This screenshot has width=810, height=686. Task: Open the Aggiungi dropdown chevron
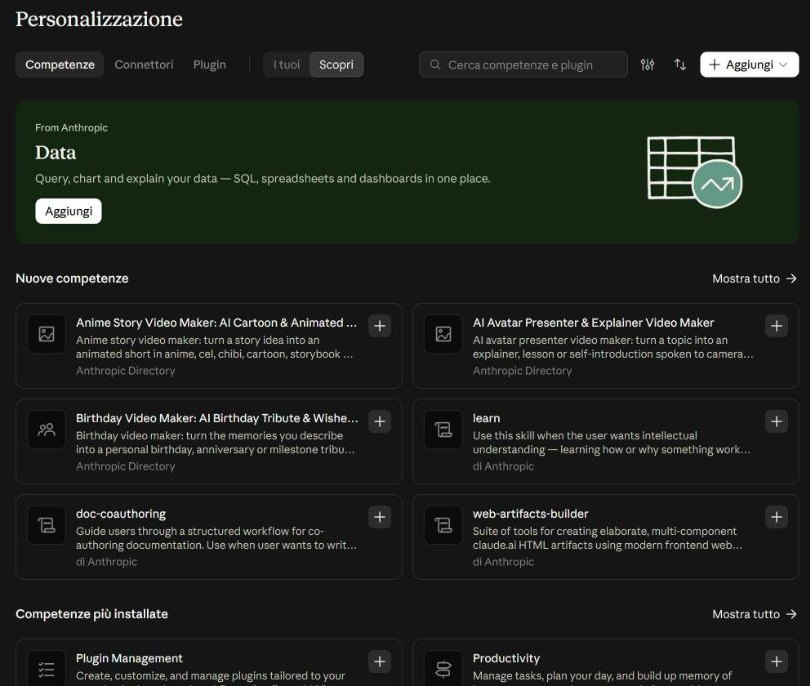pos(783,65)
